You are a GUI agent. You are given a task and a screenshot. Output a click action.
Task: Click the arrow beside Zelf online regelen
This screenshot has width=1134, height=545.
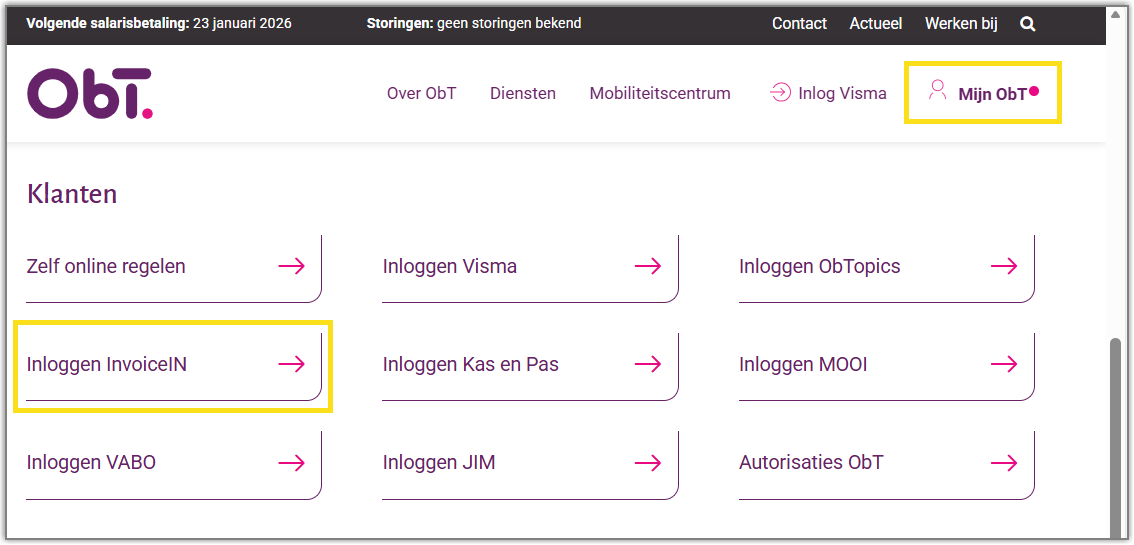click(292, 266)
